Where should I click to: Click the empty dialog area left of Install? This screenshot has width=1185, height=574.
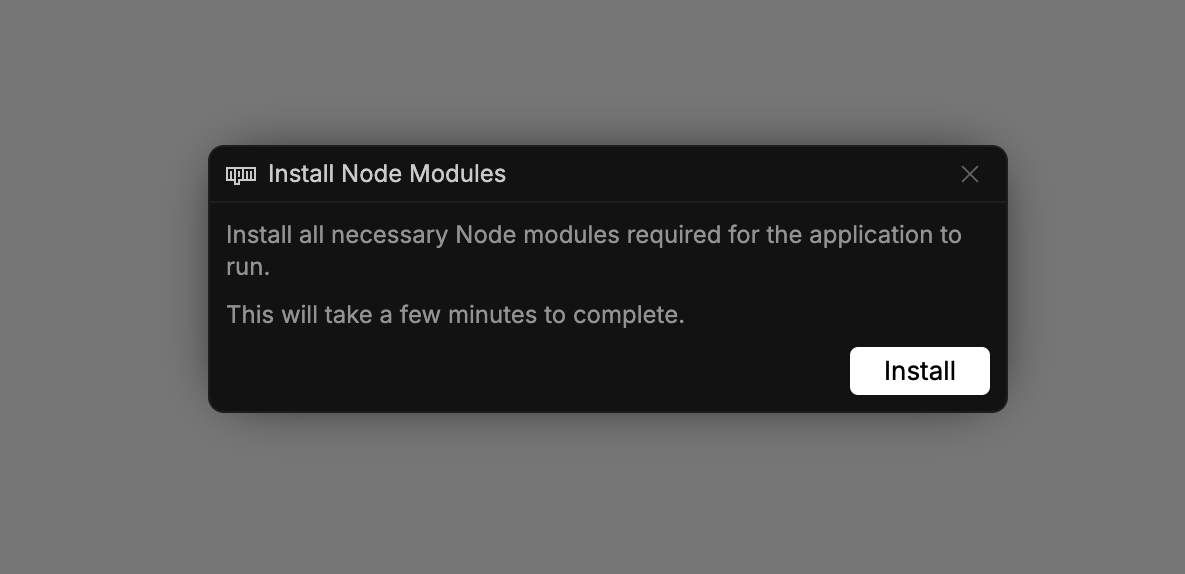pyautogui.click(x=530, y=371)
